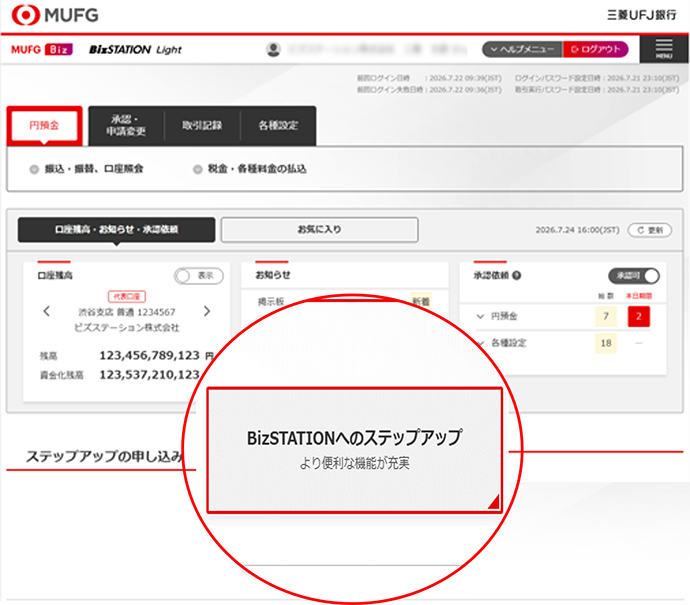Switch to the 取引記録 tab
The image size is (690, 605).
click(201, 127)
